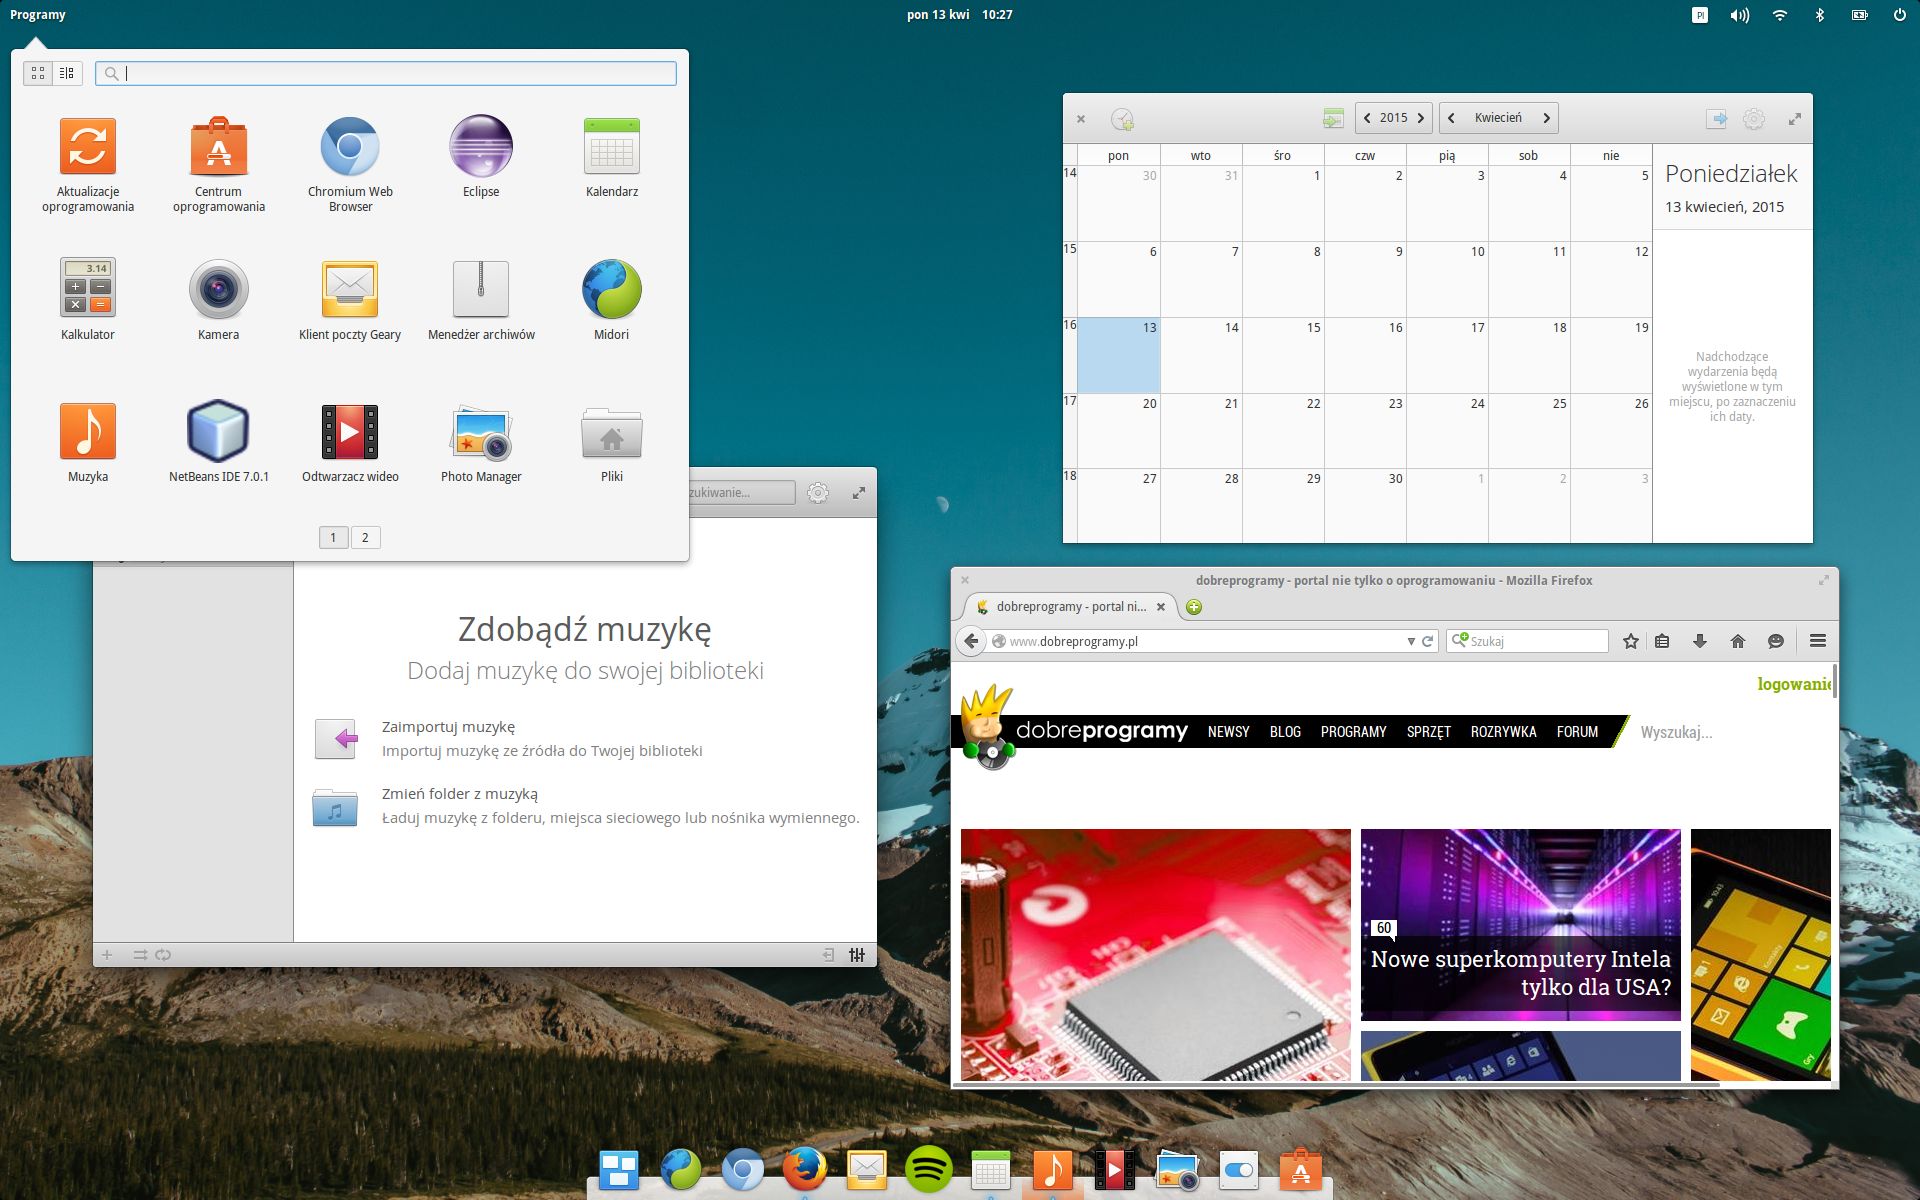Click the logowanie link

pos(1794,684)
